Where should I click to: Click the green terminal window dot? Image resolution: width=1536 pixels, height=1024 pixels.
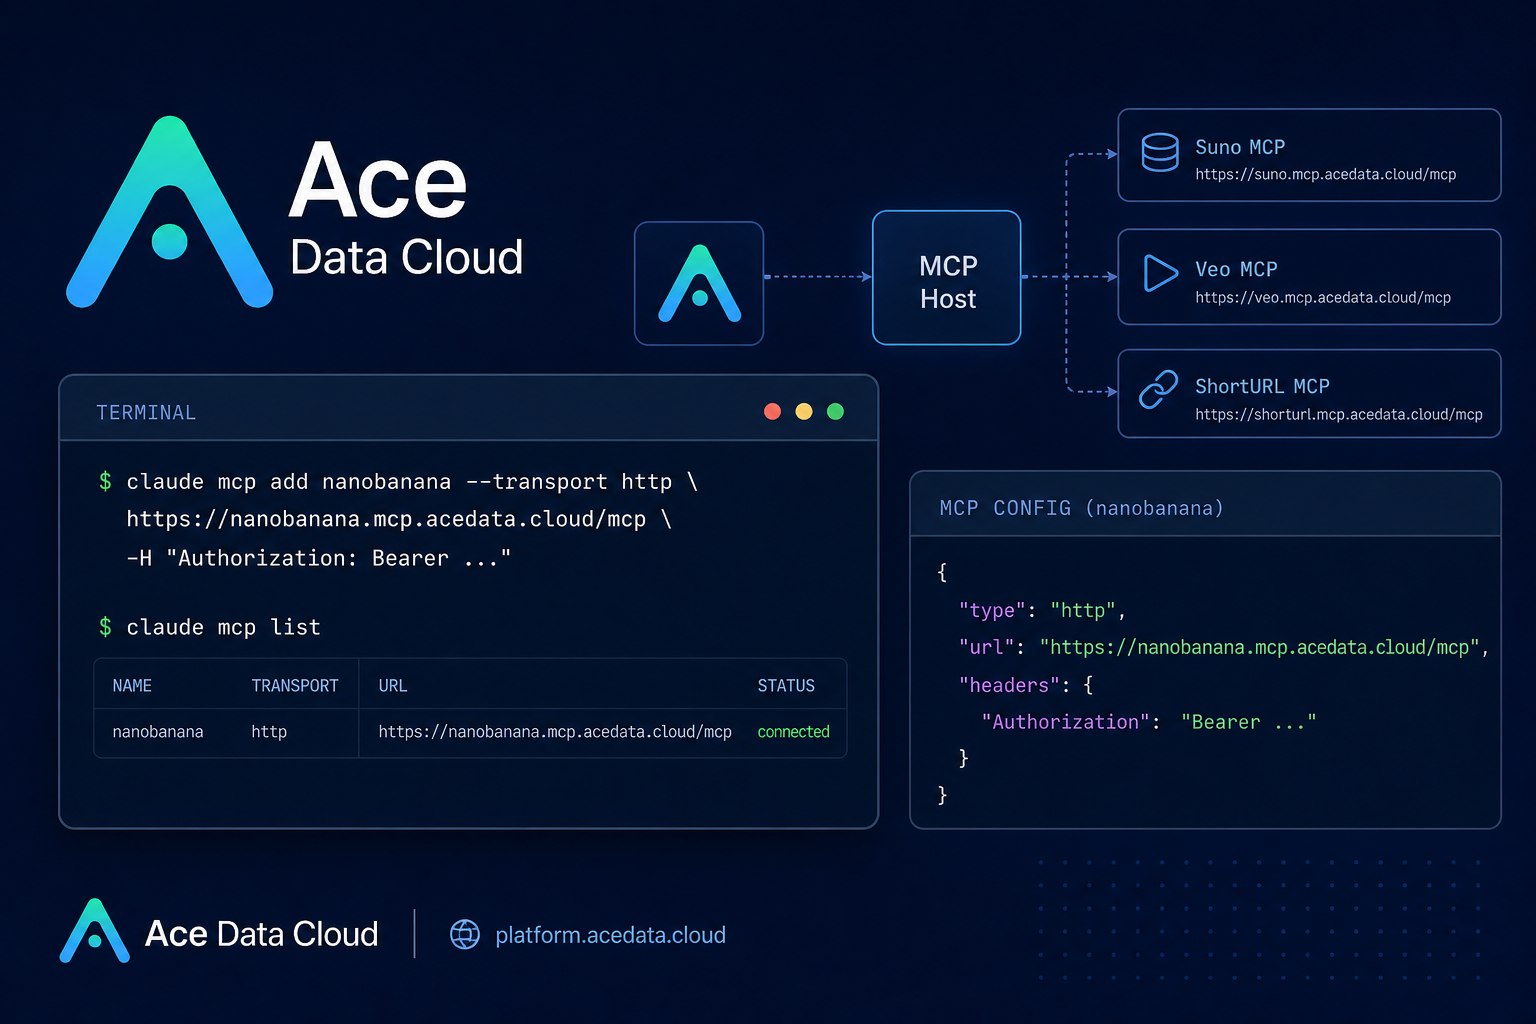coord(836,411)
